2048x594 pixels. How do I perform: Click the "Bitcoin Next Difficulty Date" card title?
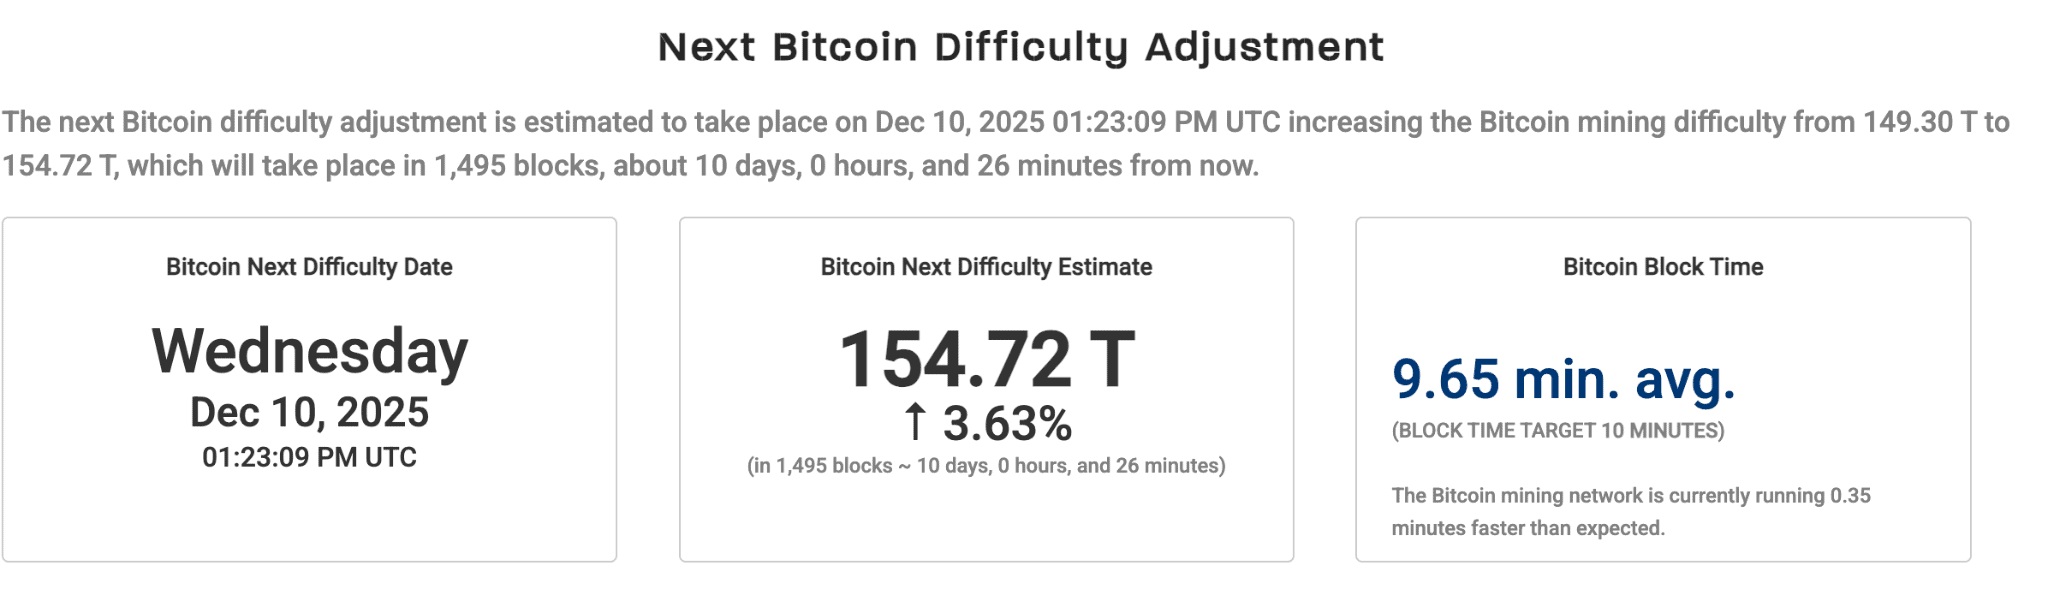[309, 267]
